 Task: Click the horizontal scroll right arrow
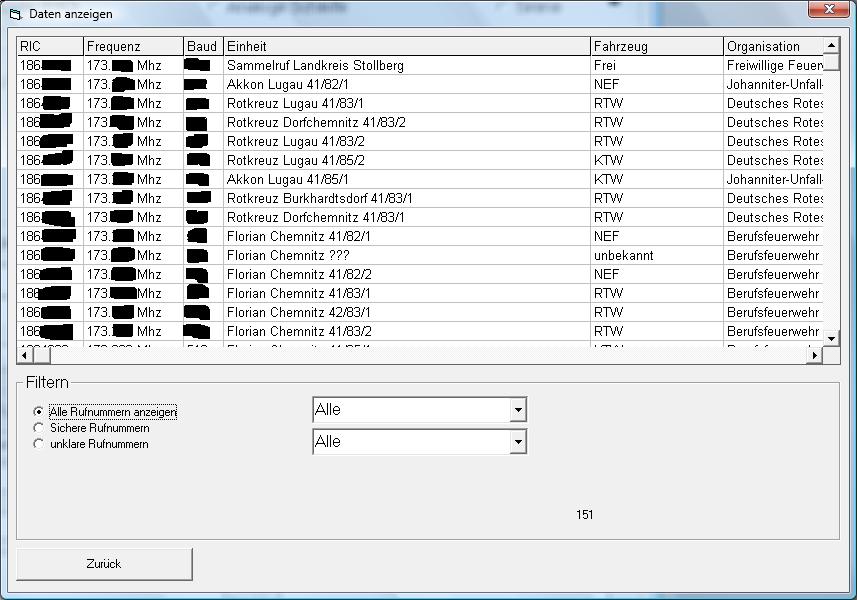815,355
